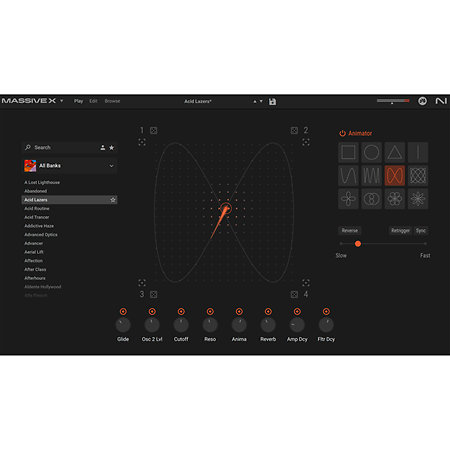Switch to the Play view

pos(78,101)
